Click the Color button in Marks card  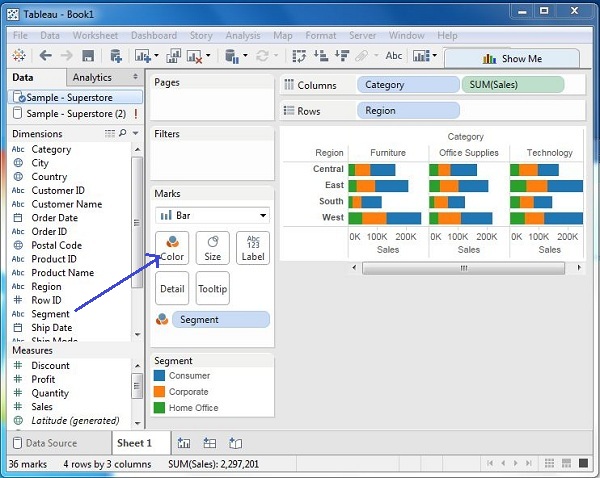click(x=173, y=248)
